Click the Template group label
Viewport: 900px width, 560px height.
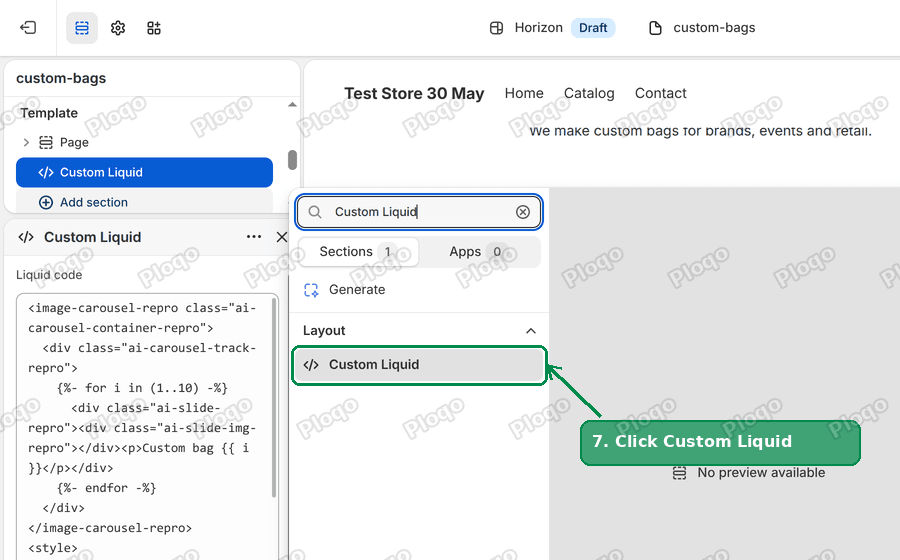pos(49,113)
